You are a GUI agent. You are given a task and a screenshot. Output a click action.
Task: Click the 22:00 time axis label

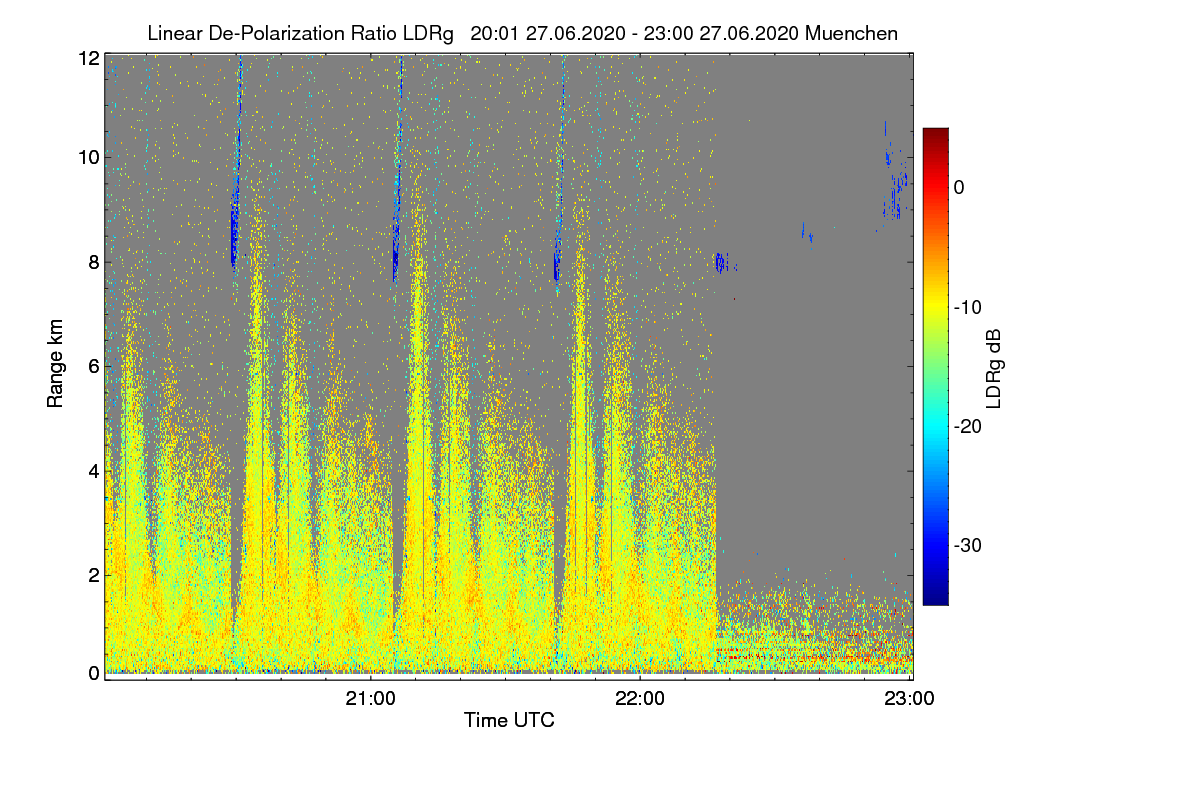(x=640, y=699)
